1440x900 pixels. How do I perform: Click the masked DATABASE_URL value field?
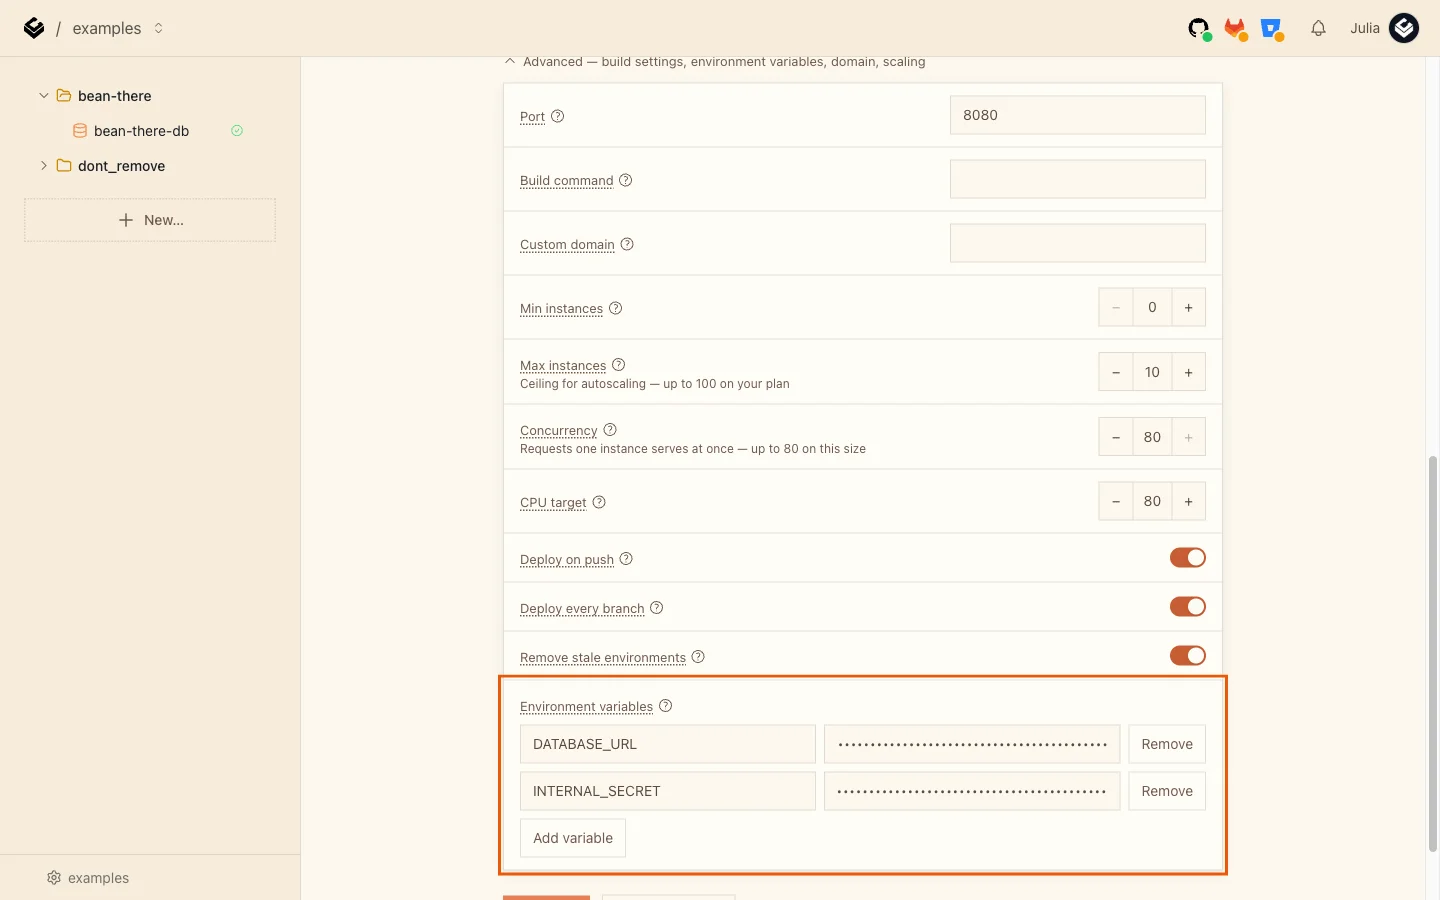[972, 744]
